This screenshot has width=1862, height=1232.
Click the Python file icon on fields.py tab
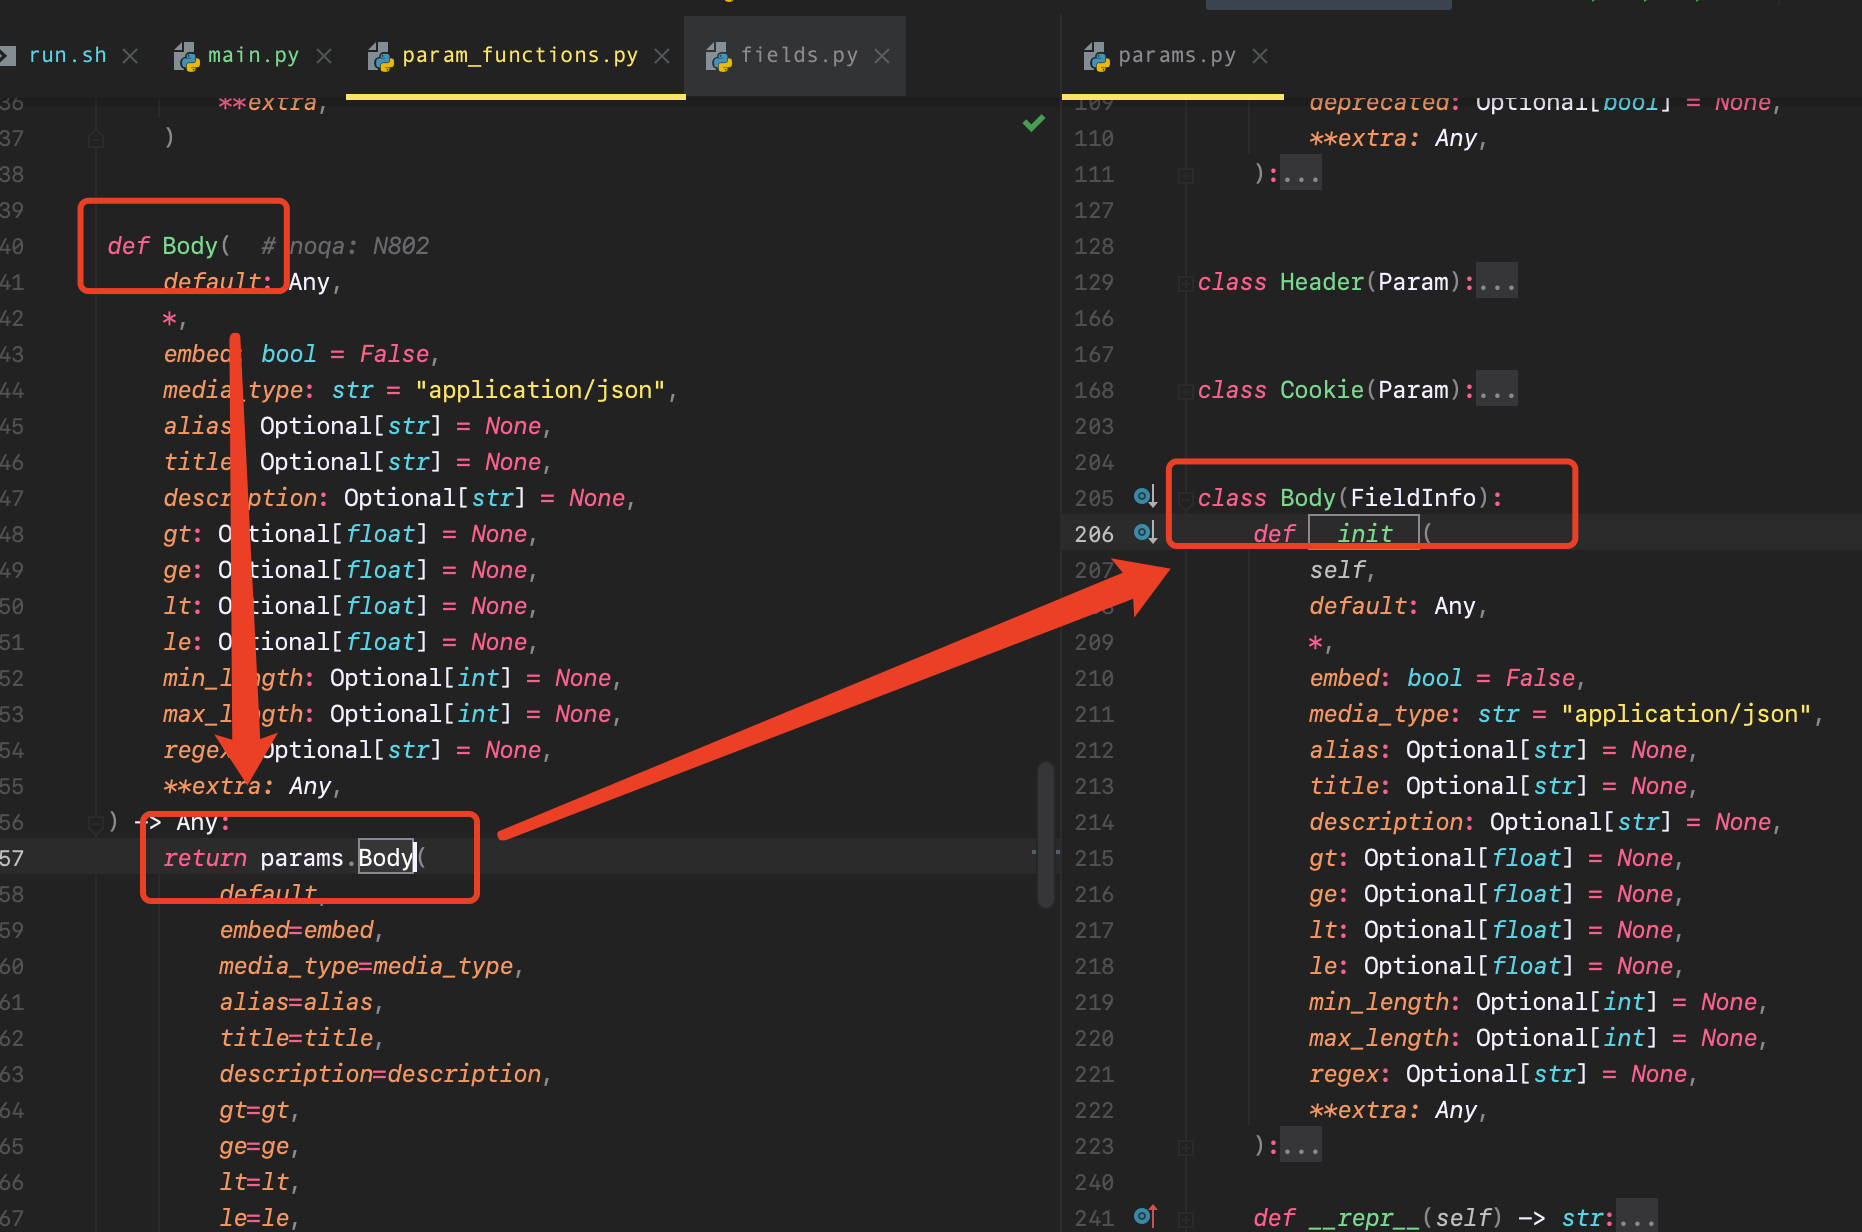[718, 57]
